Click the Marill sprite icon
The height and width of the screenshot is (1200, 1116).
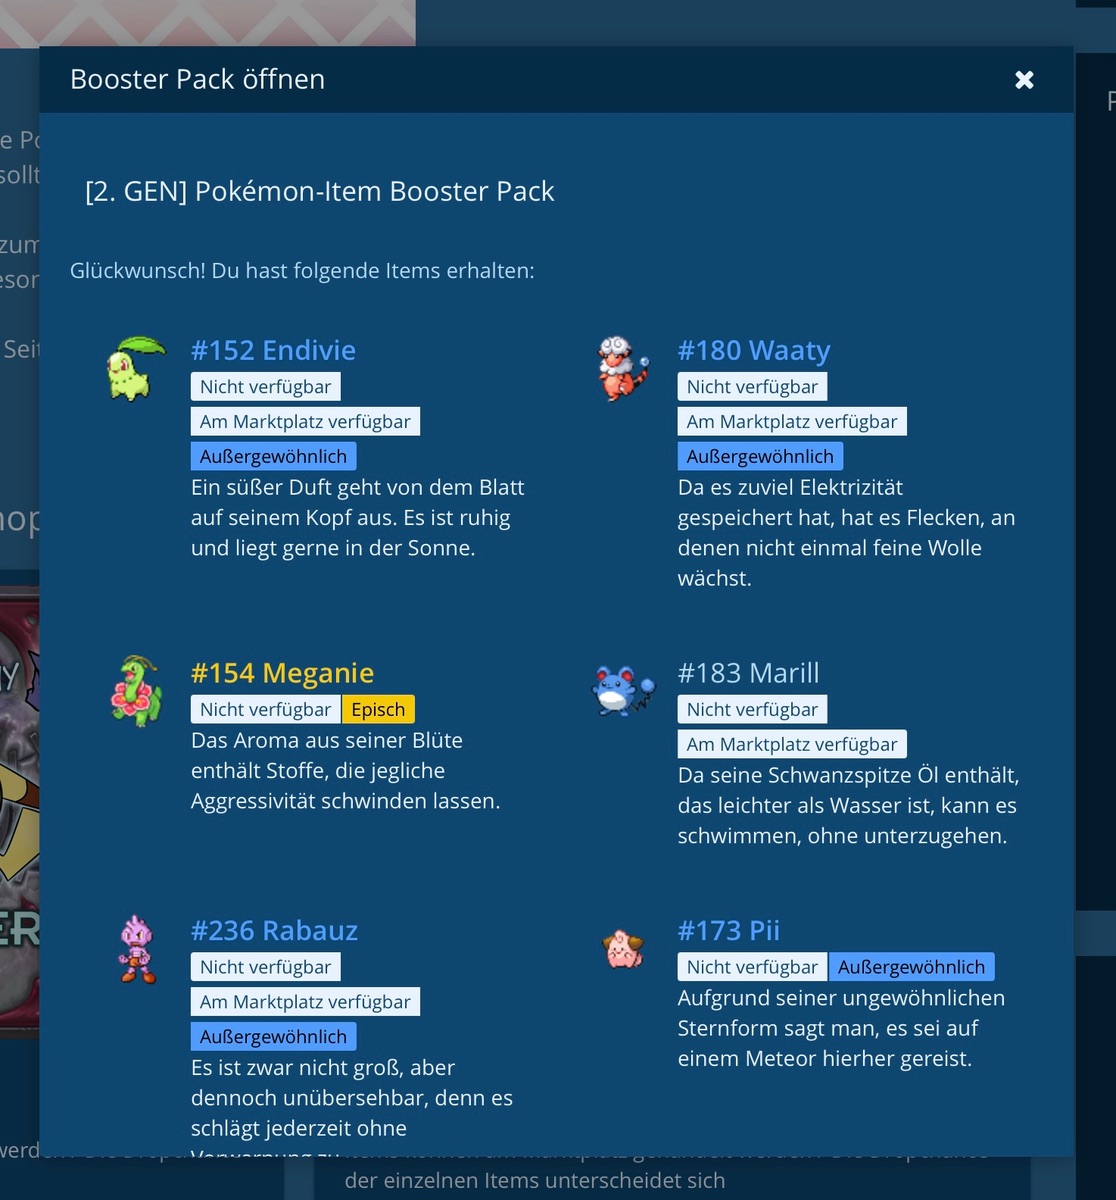pyautogui.click(x=623, y=691)
